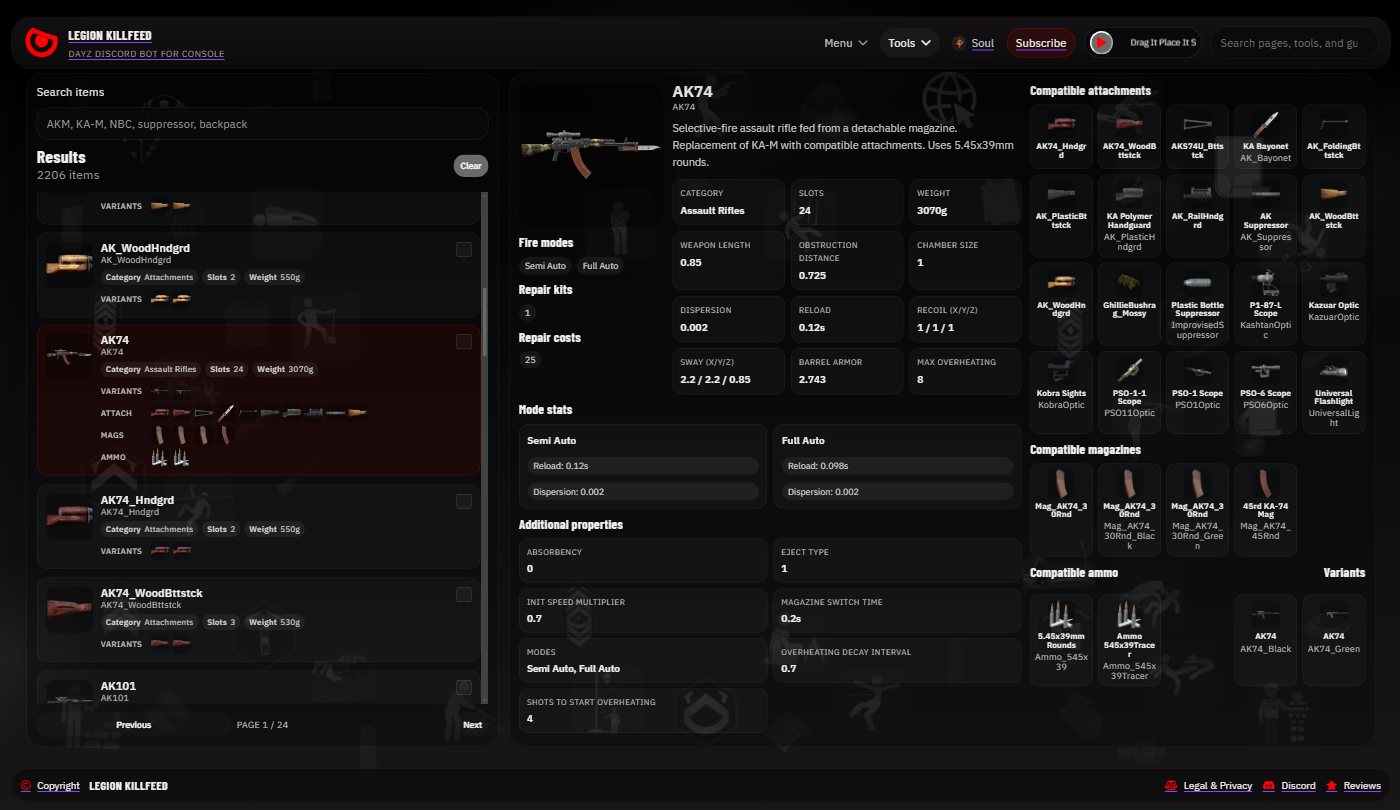The image size is (1400, 810).
Task: Select the Mag_AK74_30Rnd_Green magazine card
Action: 1197,509
